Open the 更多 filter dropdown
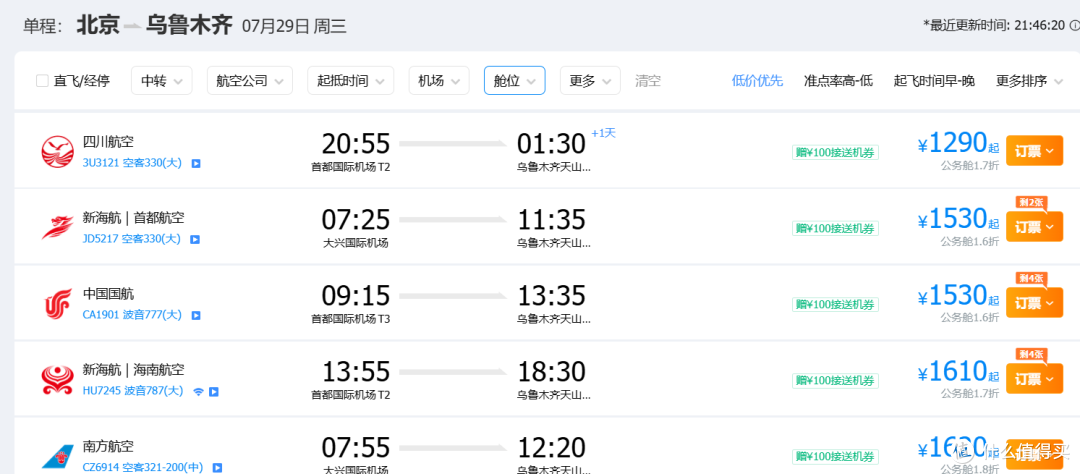Screen dimensions: 1080x474 pos(590,81)
